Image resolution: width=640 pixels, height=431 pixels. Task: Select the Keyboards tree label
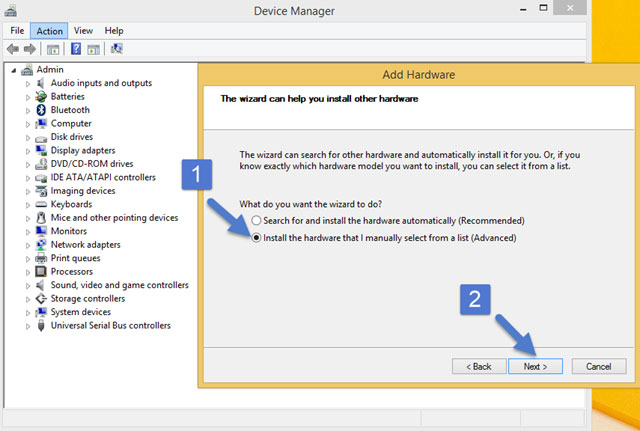pyautogui.click(x=71, y=204)
